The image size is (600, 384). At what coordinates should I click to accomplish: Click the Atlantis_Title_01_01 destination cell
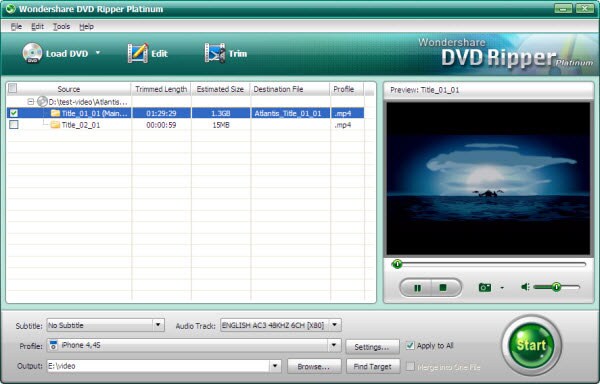point(290,113)
